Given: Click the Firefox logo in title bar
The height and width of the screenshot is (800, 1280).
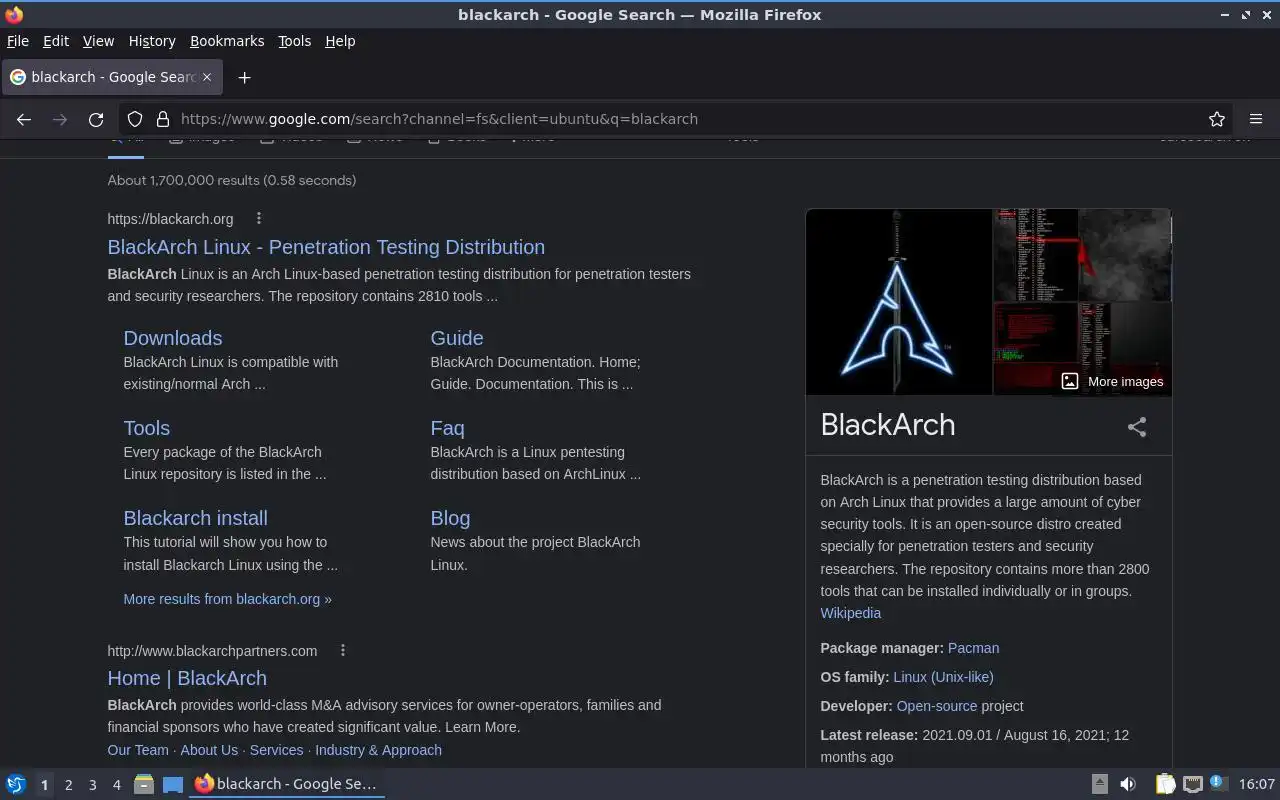Looking at the screenshot, I should point(14,15).
